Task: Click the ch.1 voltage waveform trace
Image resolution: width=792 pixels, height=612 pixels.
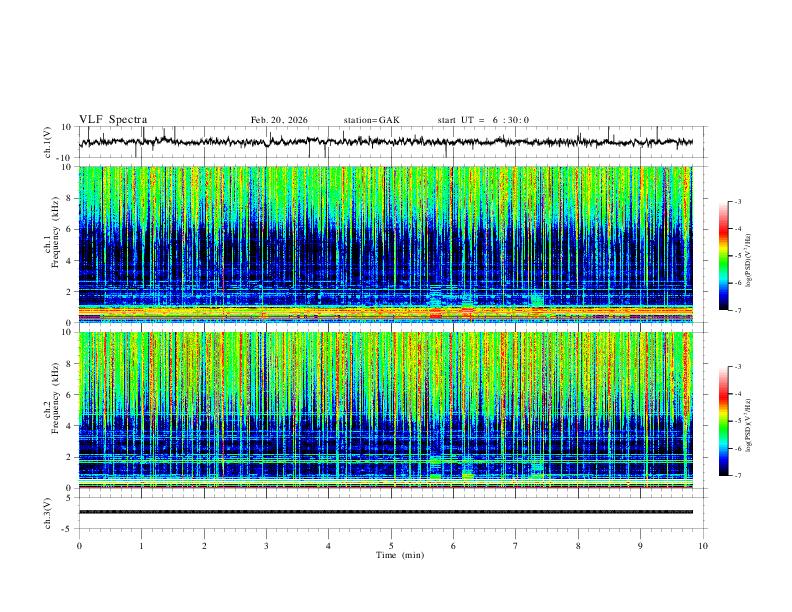Action: point(385,142)
